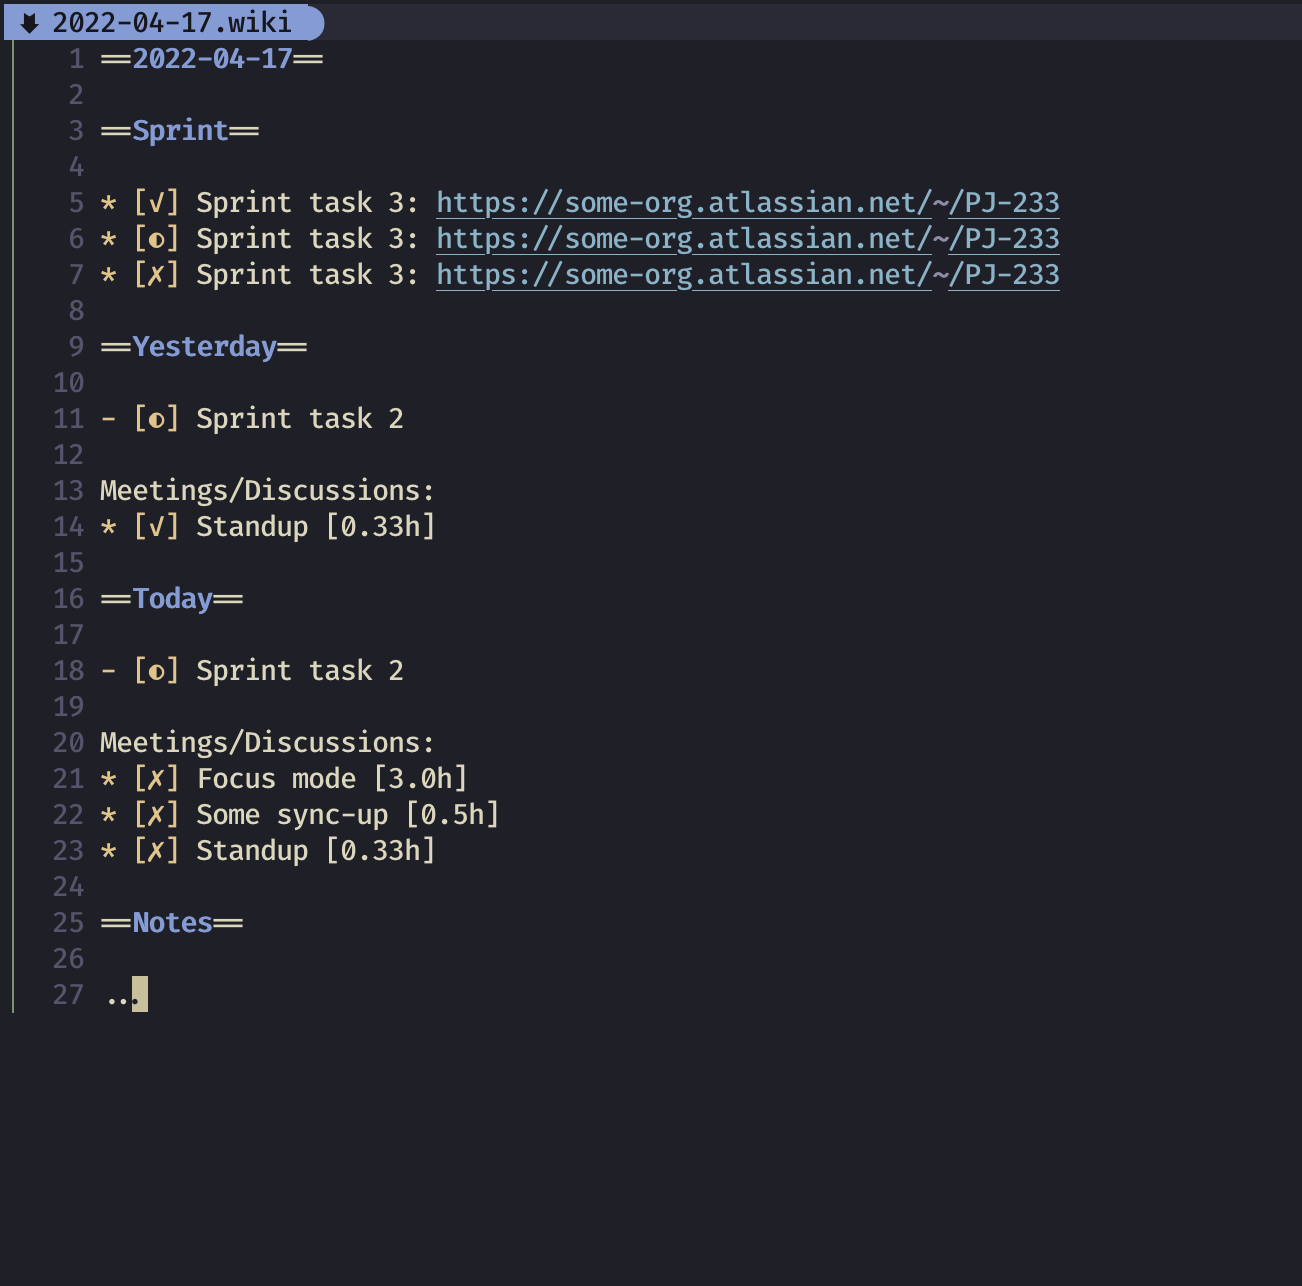Click the Today section heading
The width and height of the screenshot is (1302, 1286).
171,598
